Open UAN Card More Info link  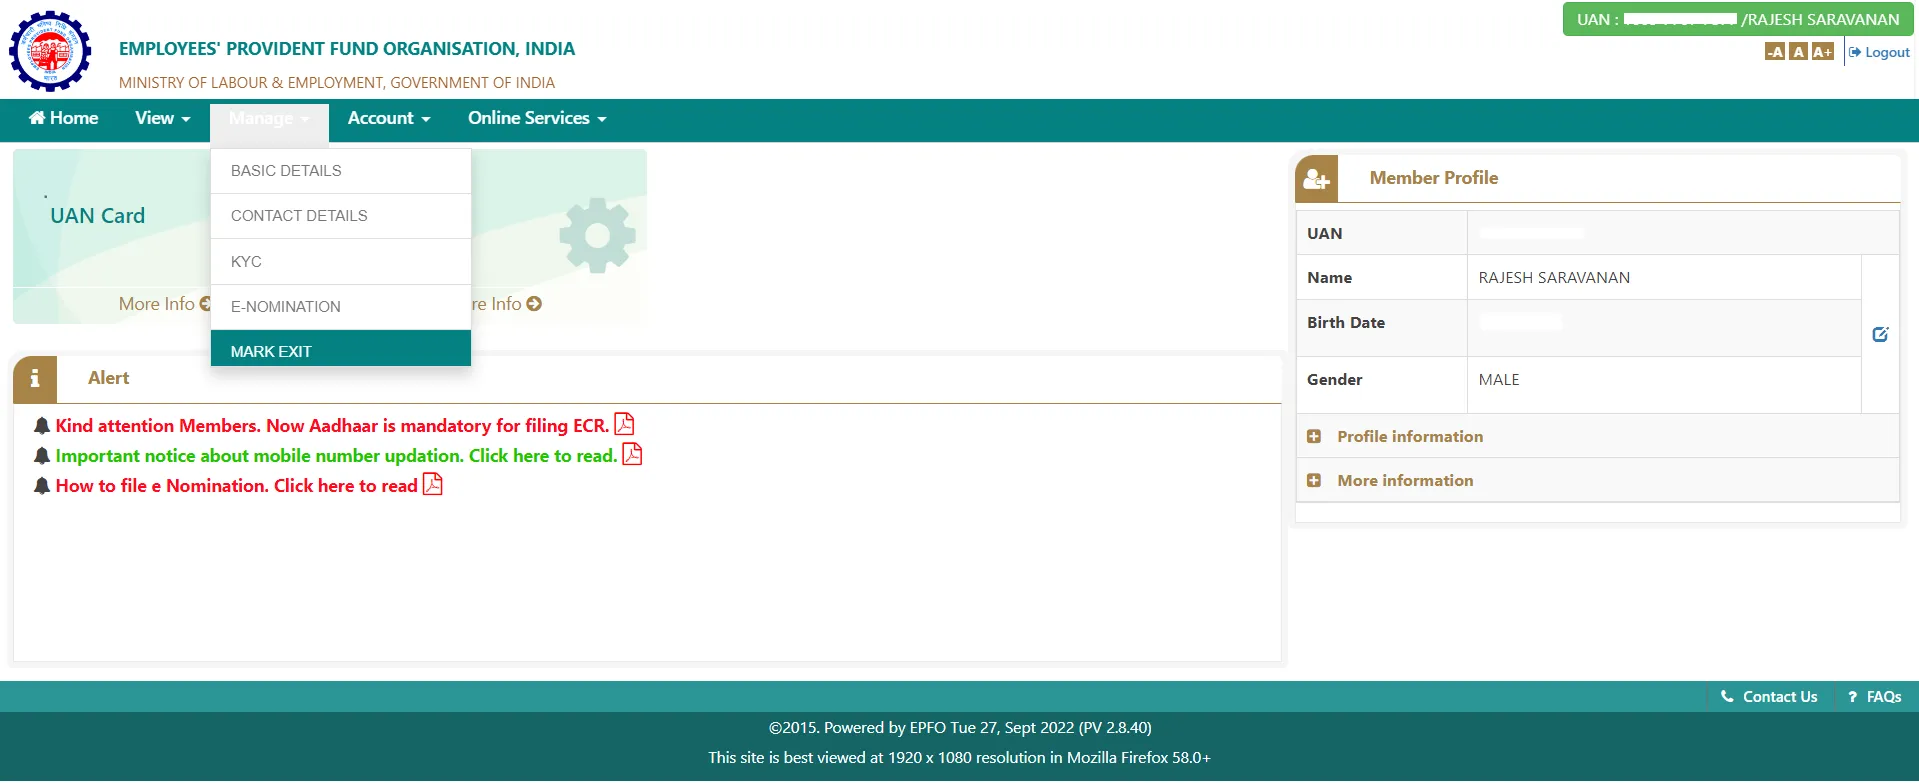coord(164,304)
